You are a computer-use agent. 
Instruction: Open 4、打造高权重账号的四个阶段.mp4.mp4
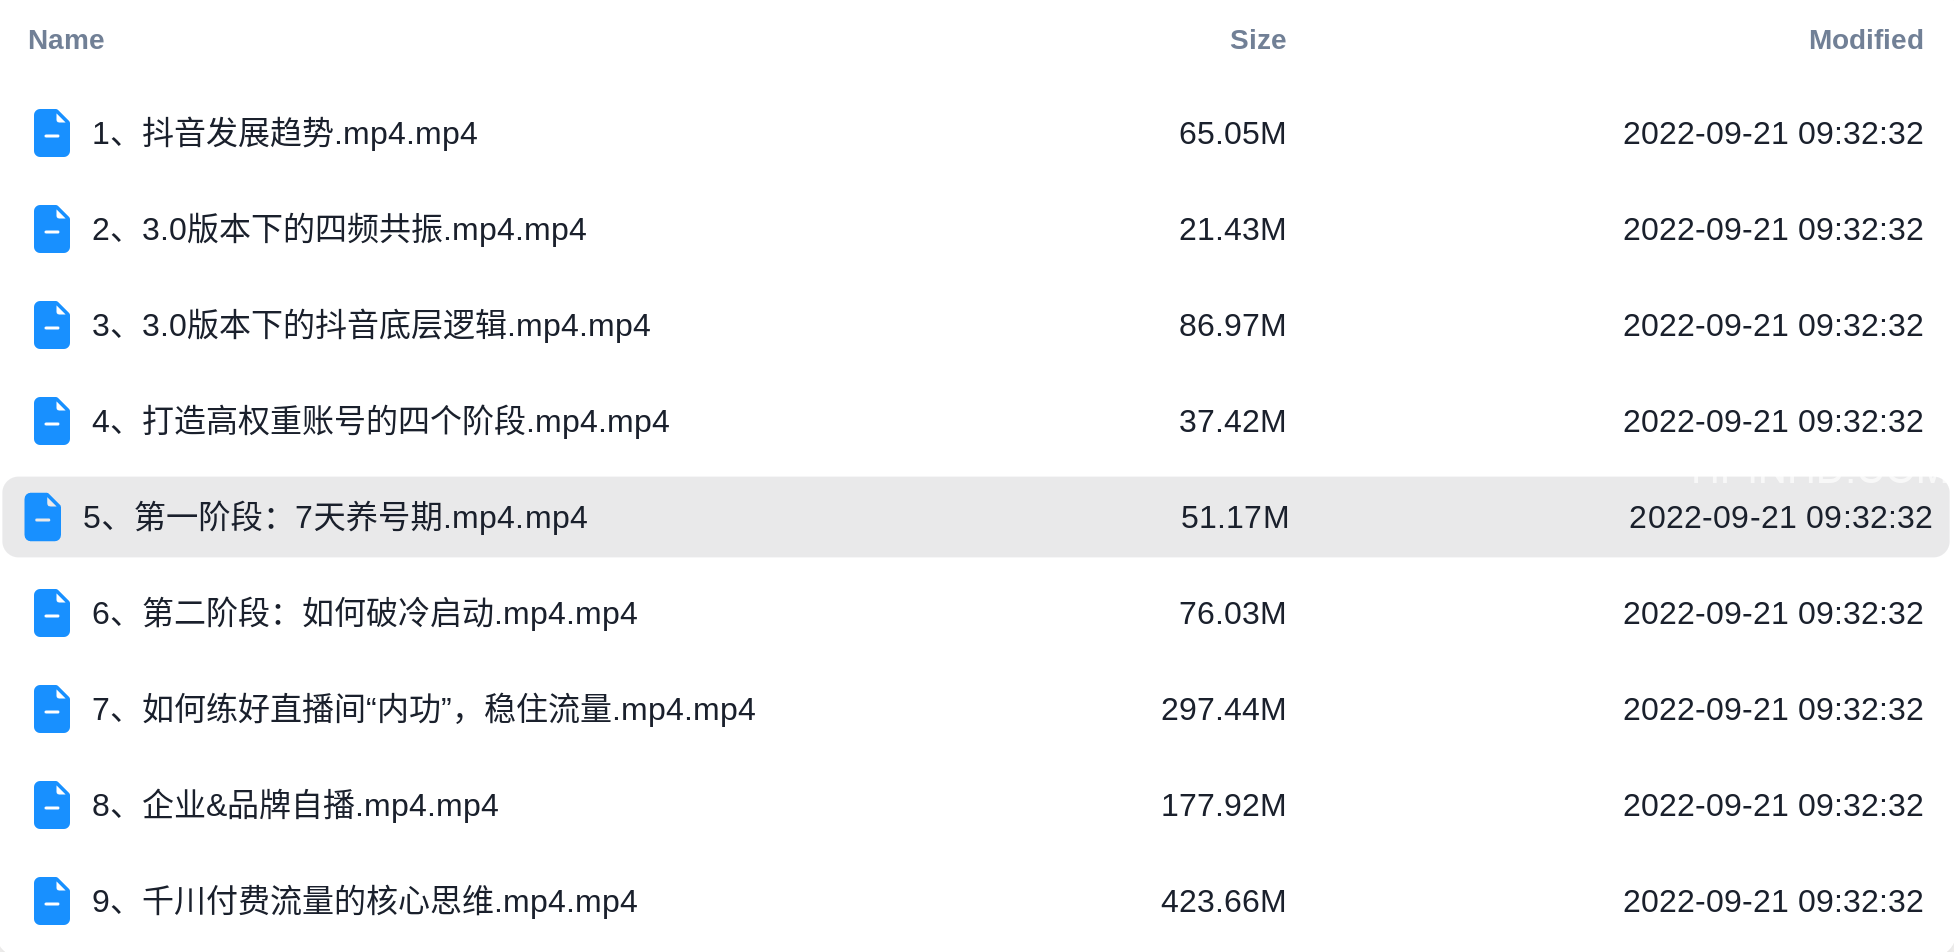381,421
